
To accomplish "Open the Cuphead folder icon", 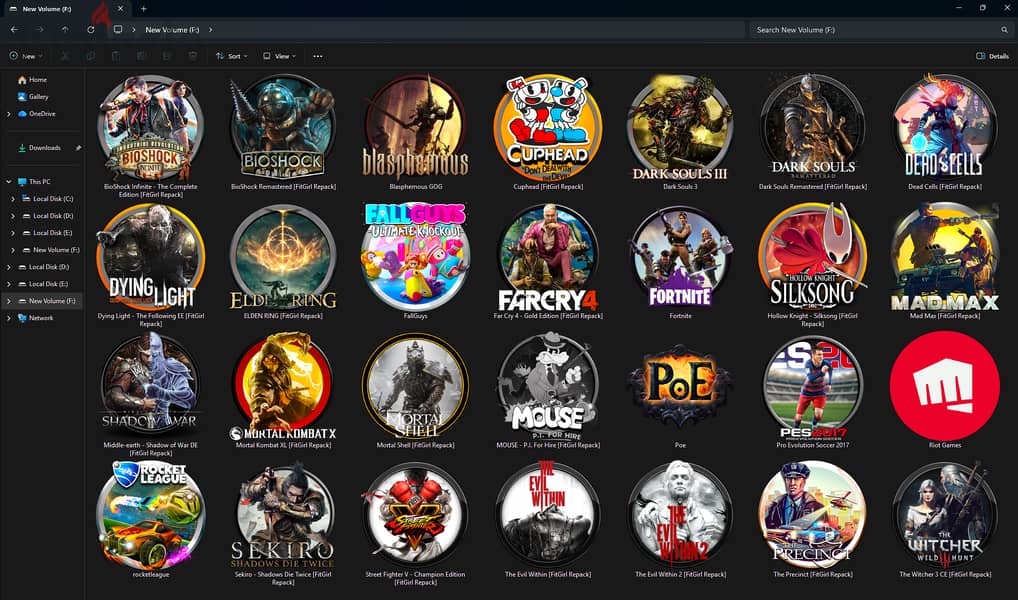I will pos(548,128).
